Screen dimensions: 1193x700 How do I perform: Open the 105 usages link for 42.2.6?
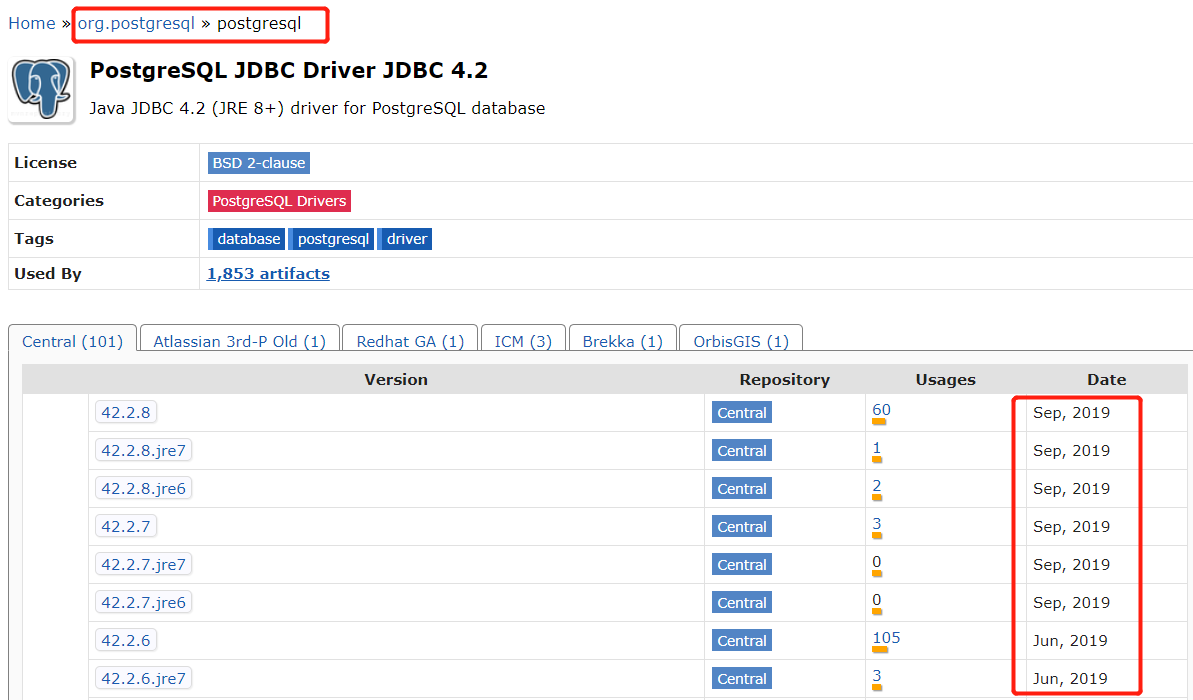pyautogui.click(x=886, y=638)
